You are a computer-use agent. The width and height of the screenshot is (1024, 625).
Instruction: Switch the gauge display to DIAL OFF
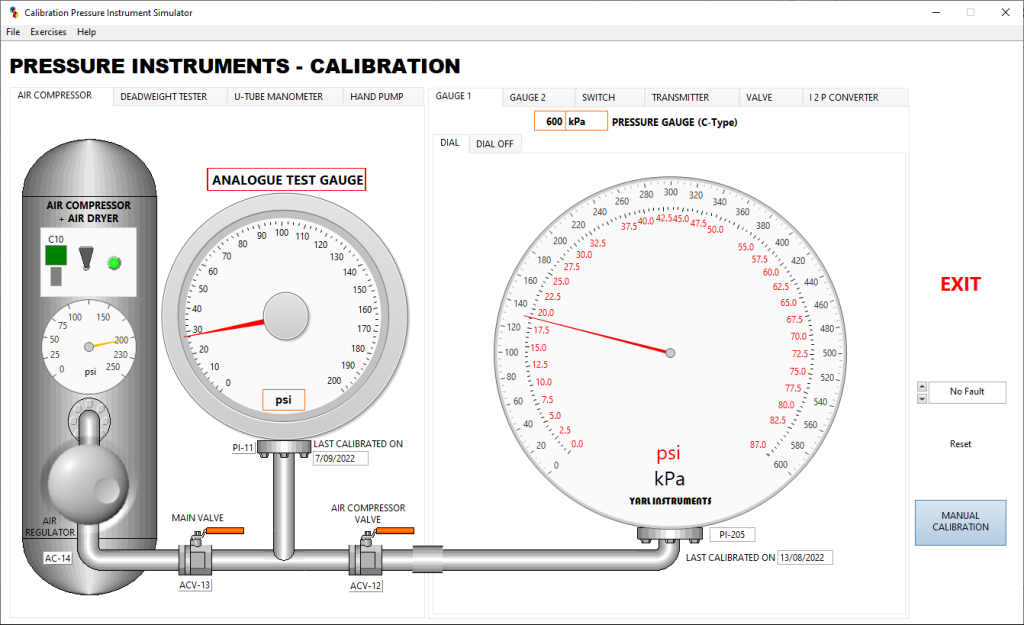coord(494,143)
